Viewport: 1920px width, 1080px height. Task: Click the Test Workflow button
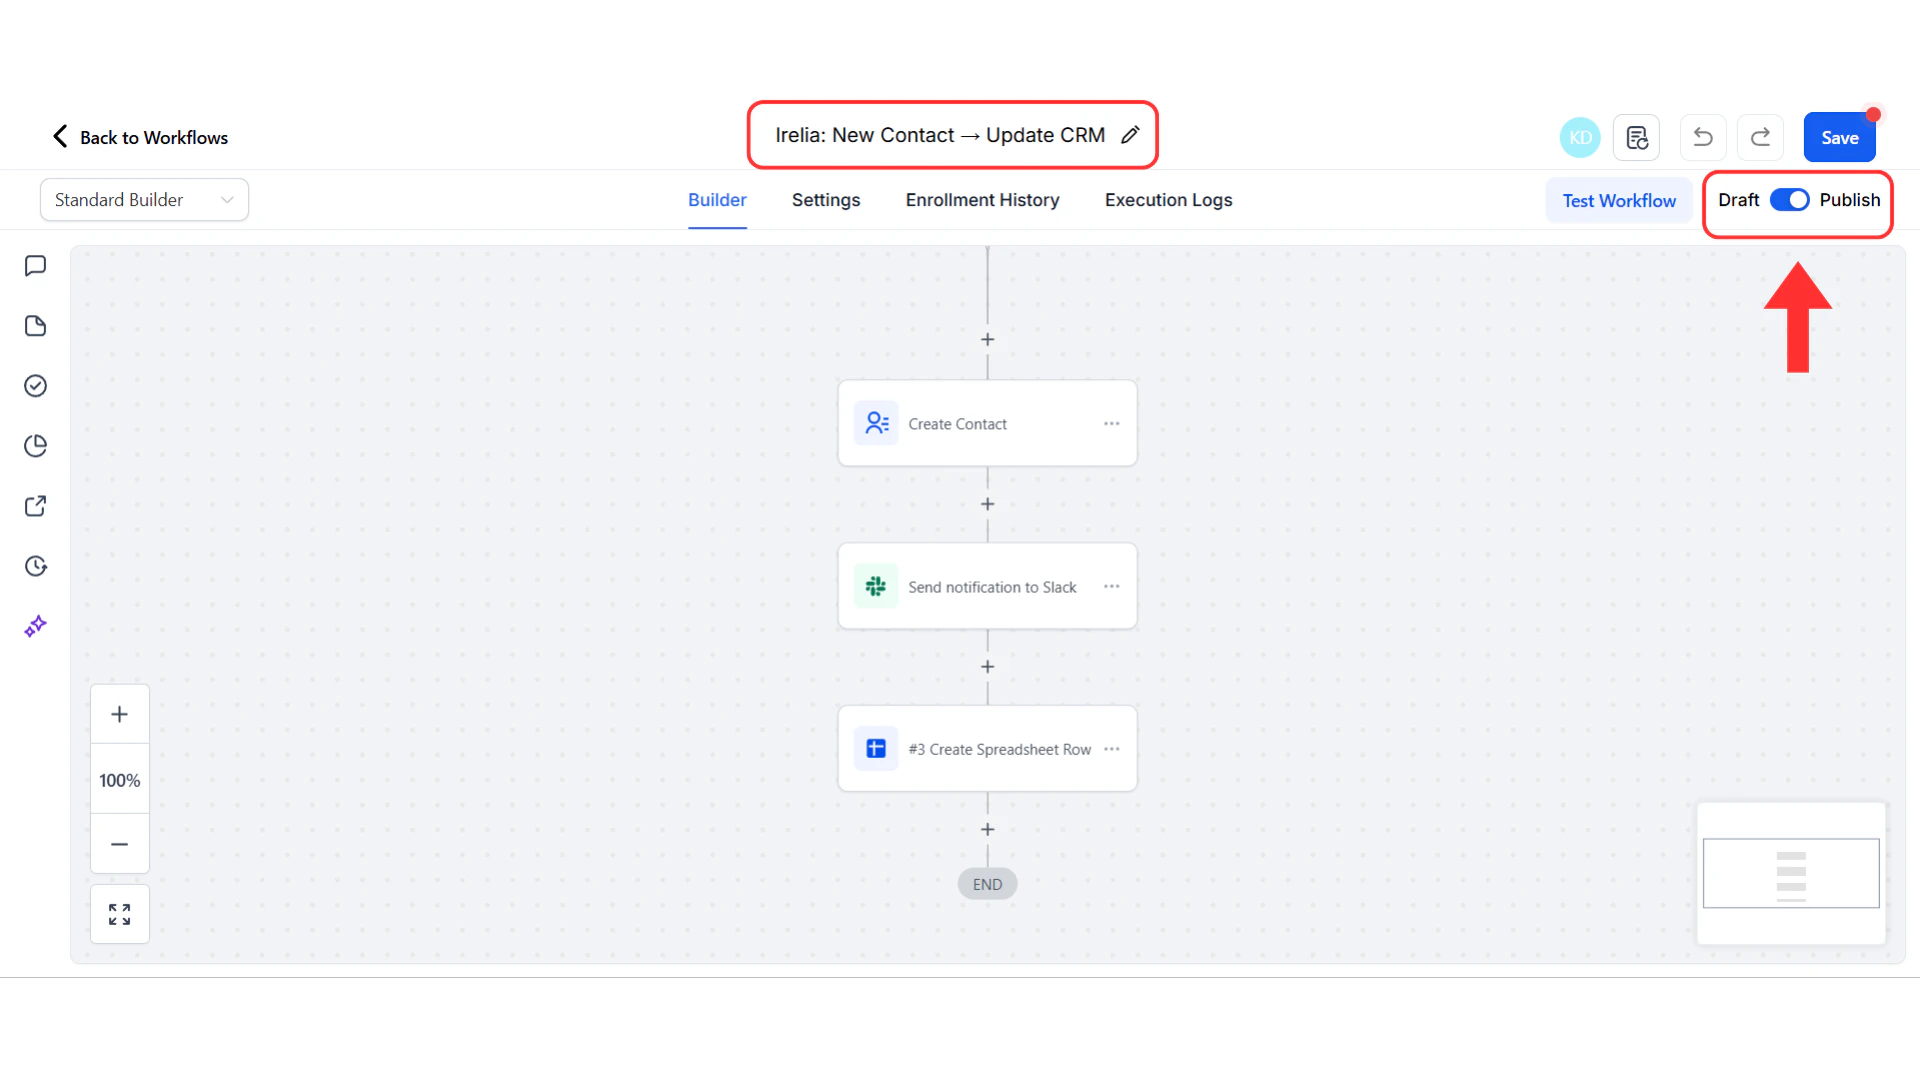coord(1619,199)
